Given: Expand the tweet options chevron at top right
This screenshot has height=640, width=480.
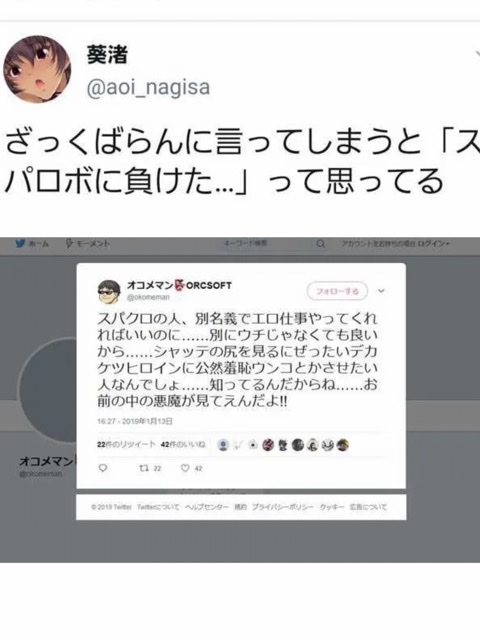Looking at the screenshot, I should (477, 54).
